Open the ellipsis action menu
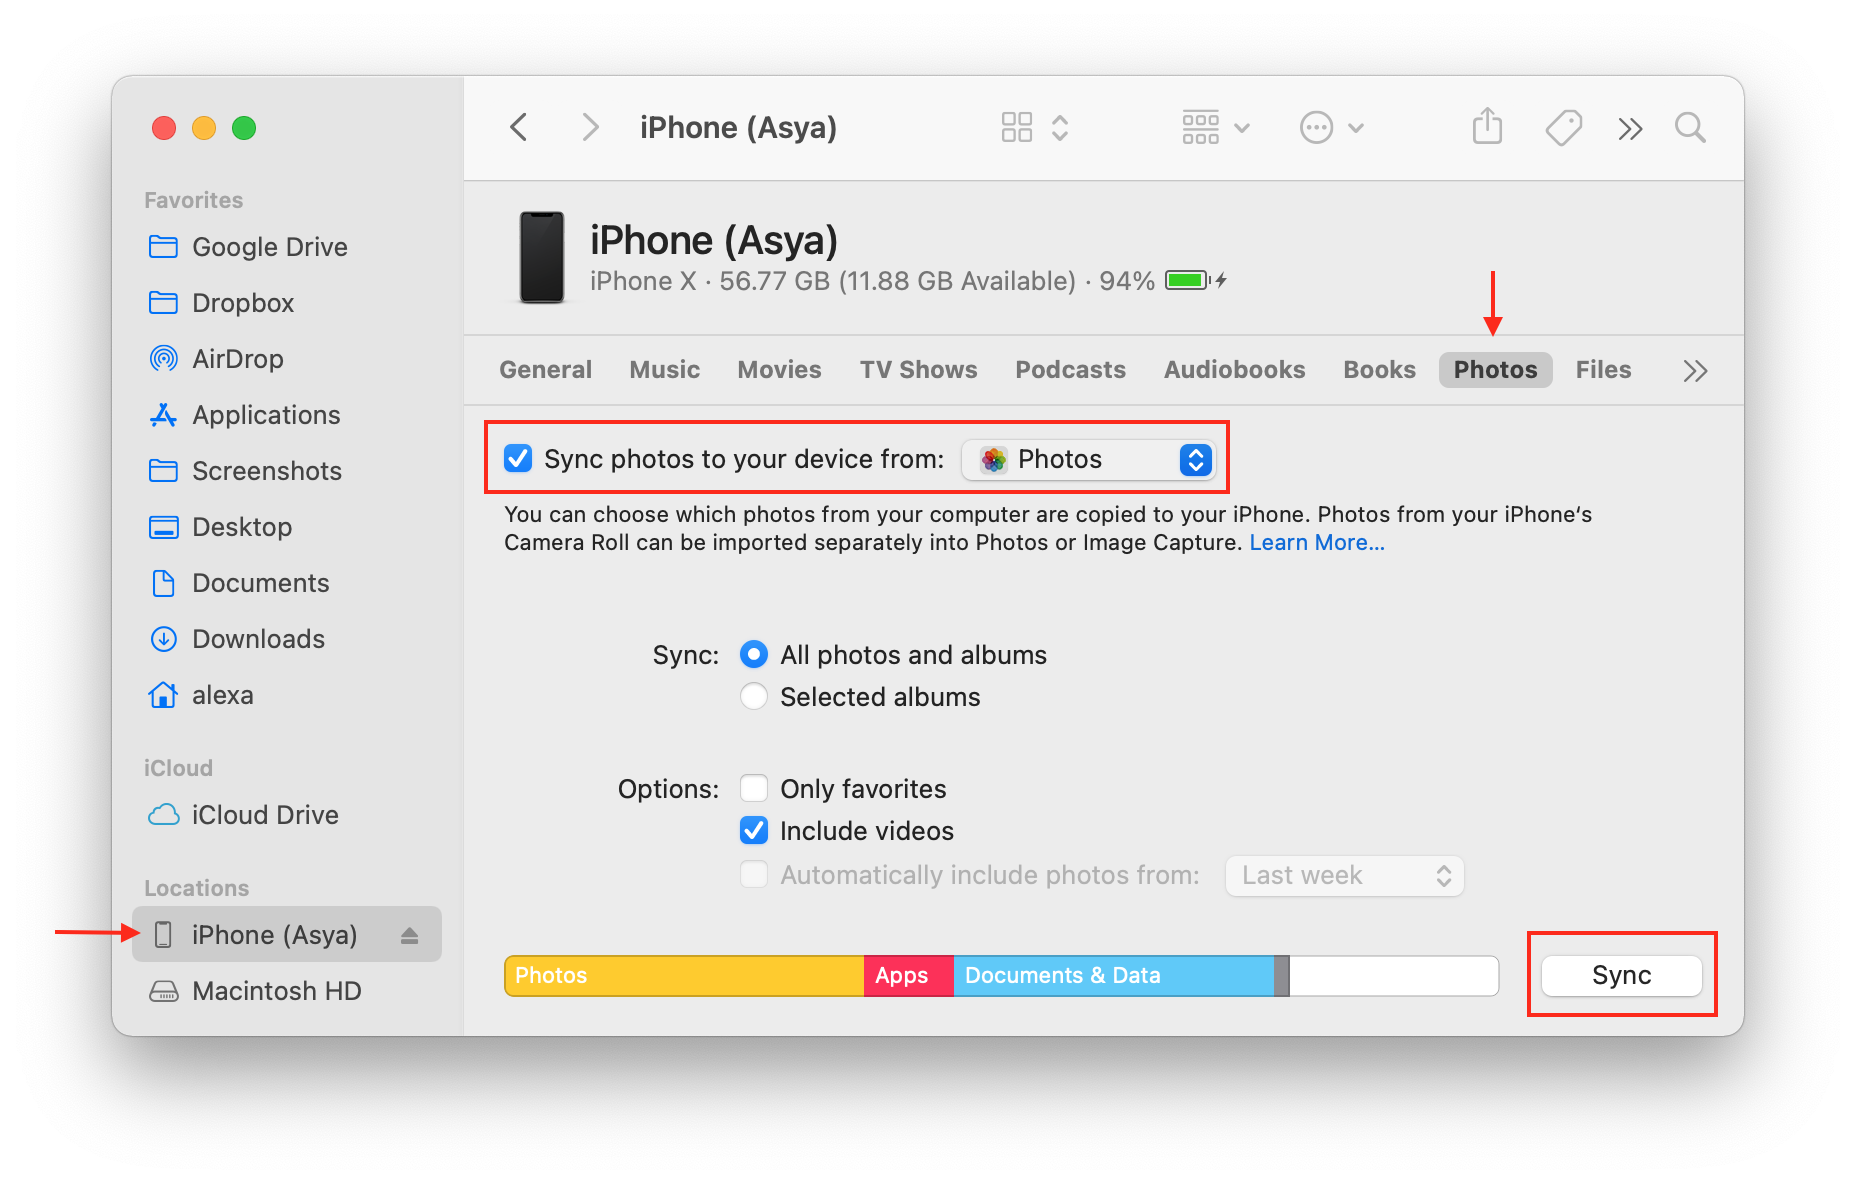 [1331, 128]
